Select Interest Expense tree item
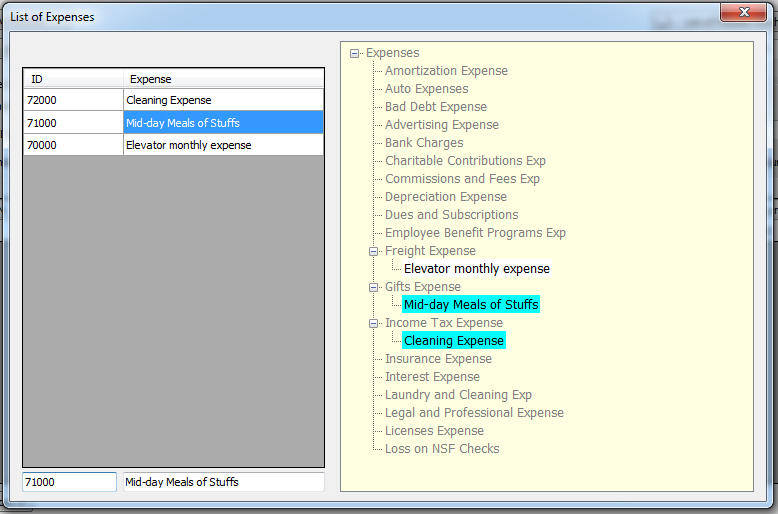The image size is (778, 514). pos(432,377)
